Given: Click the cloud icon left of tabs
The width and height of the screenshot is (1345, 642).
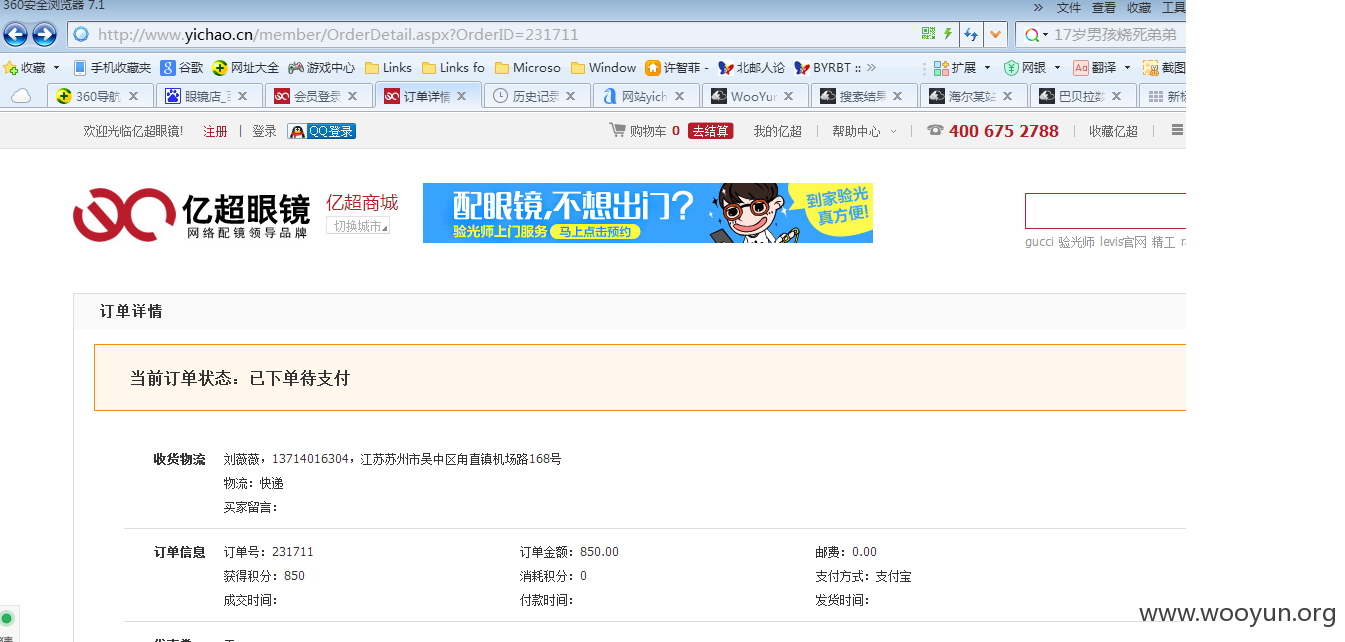Looking at the screenshot, I should (x=21, y=96).
